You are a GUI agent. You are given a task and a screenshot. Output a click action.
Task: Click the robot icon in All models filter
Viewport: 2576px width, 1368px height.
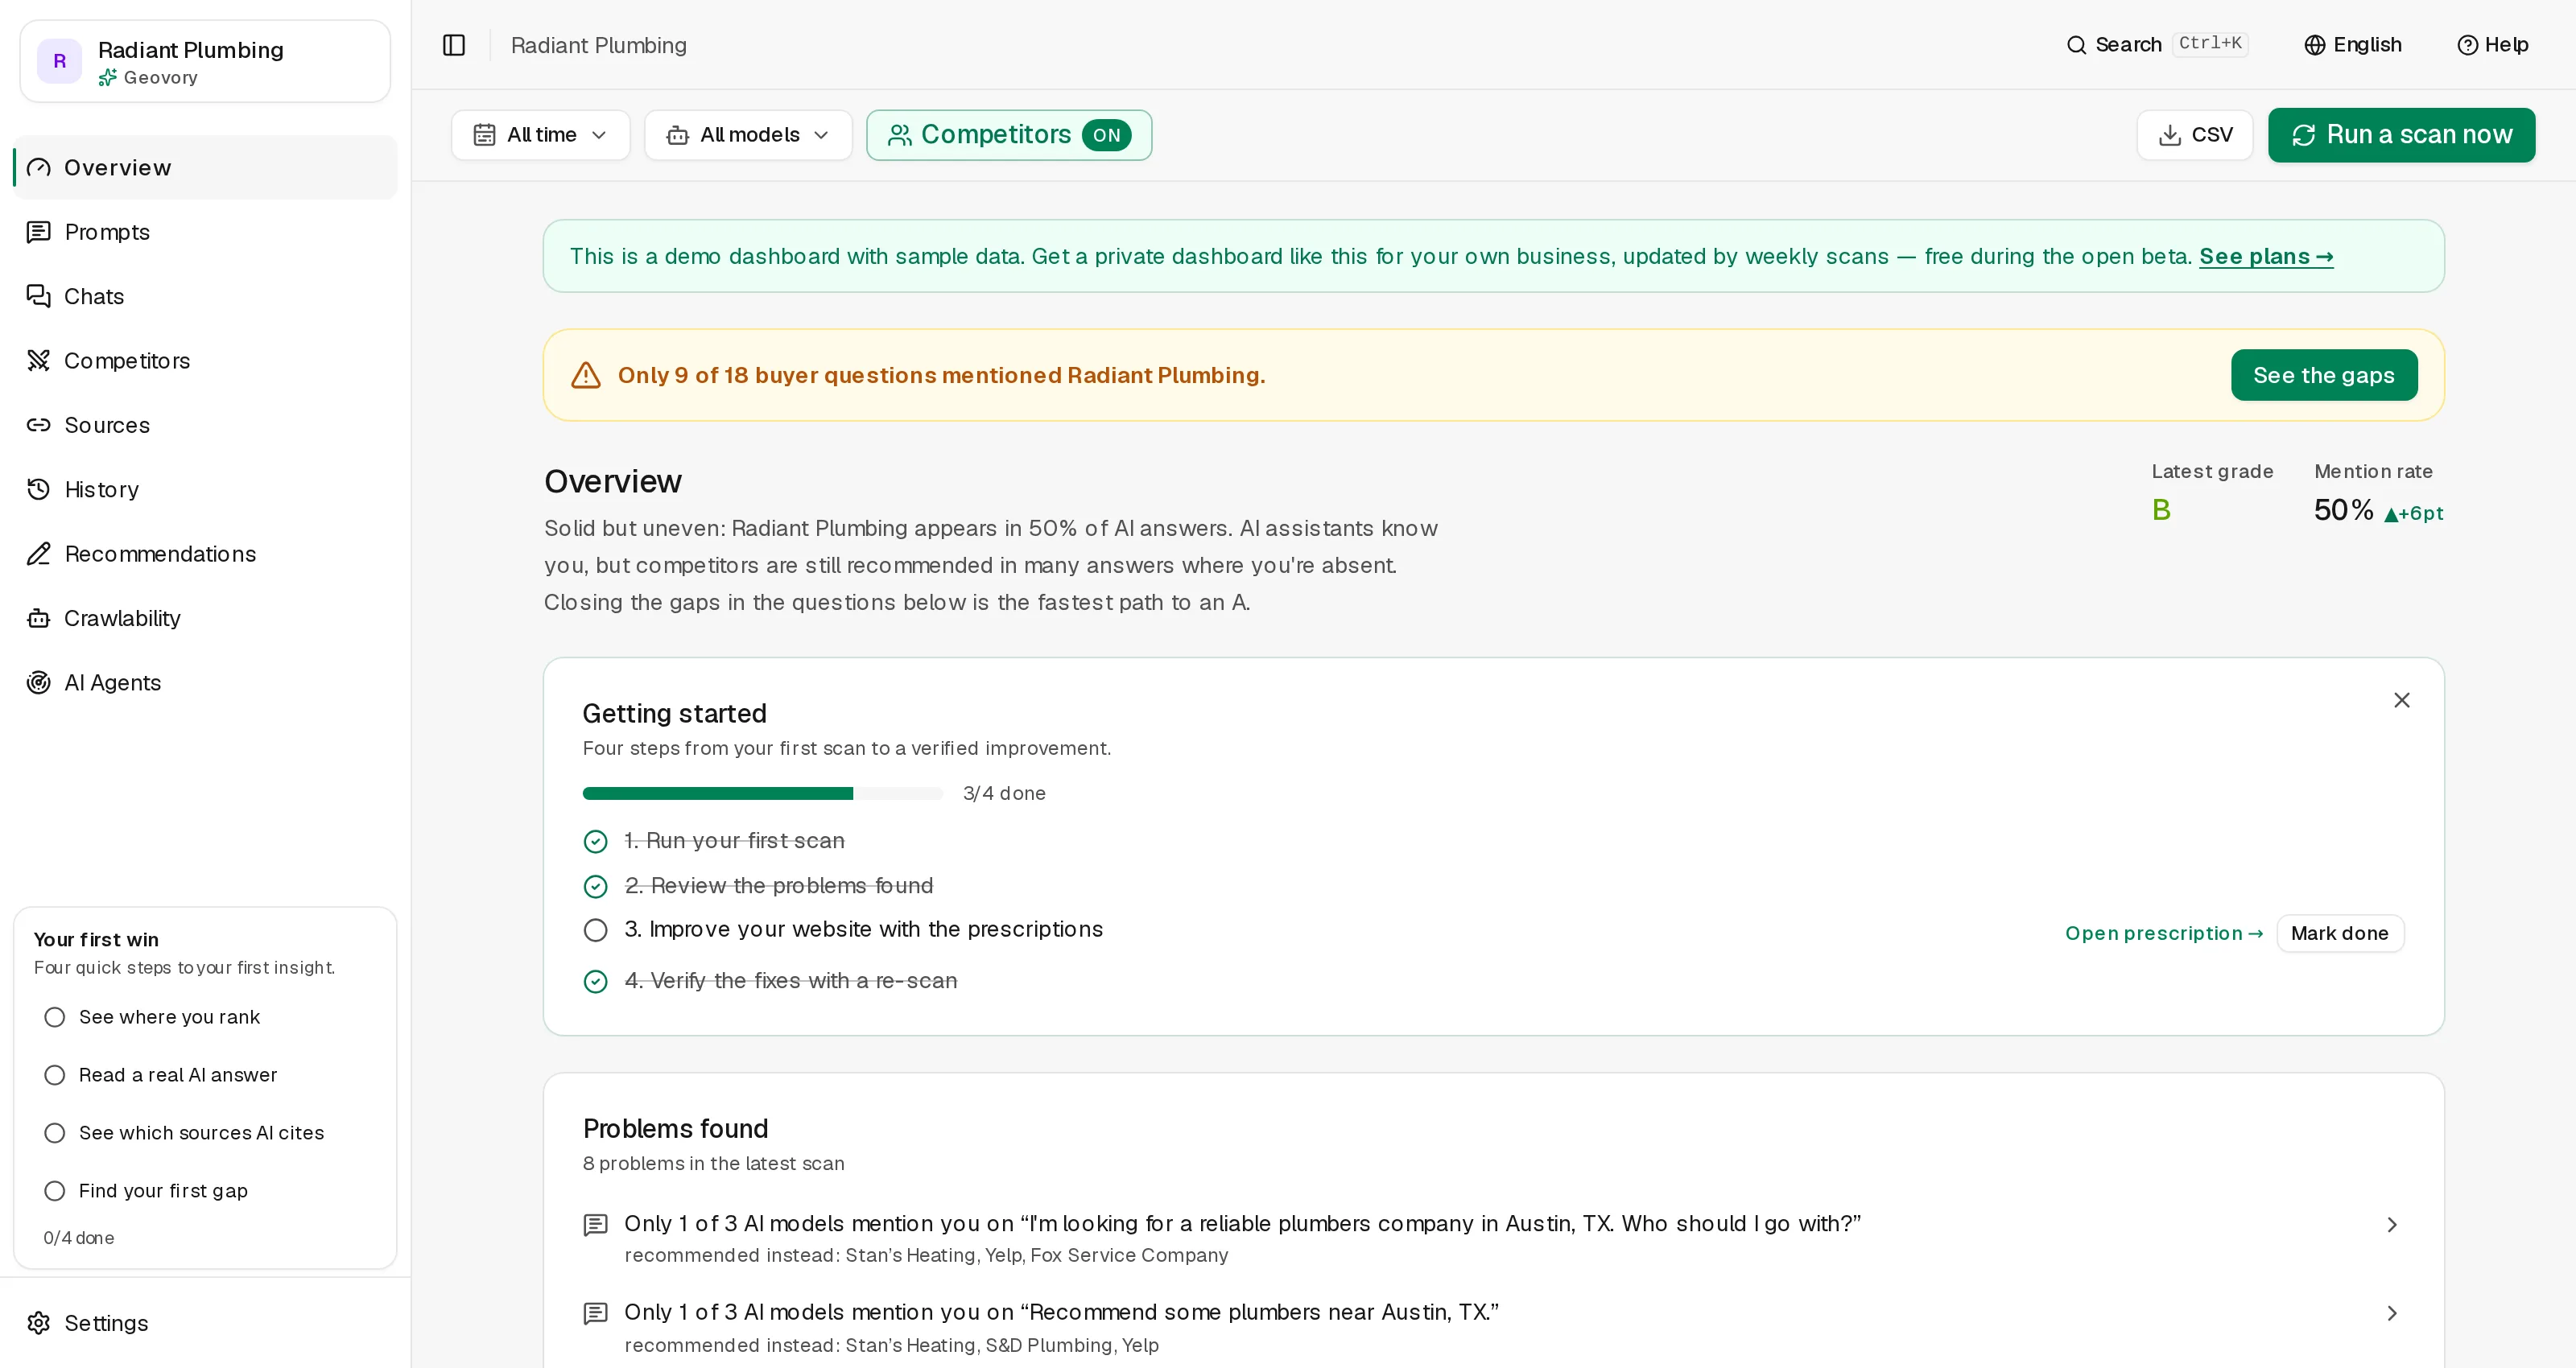(x=678, y=135)
